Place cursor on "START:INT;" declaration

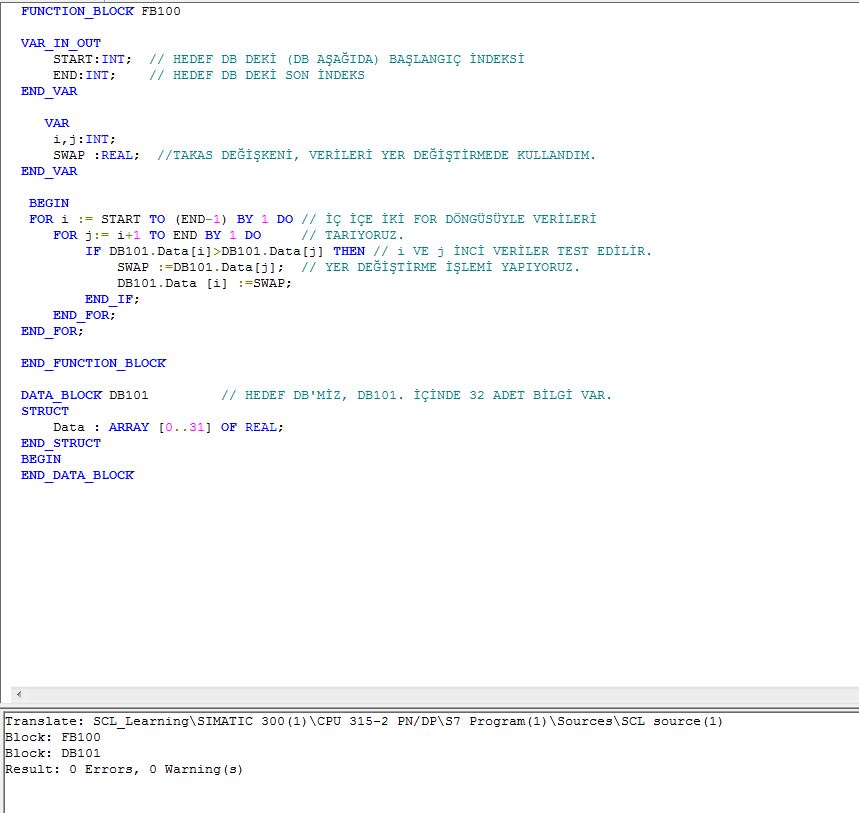click(x=93, y=59)
